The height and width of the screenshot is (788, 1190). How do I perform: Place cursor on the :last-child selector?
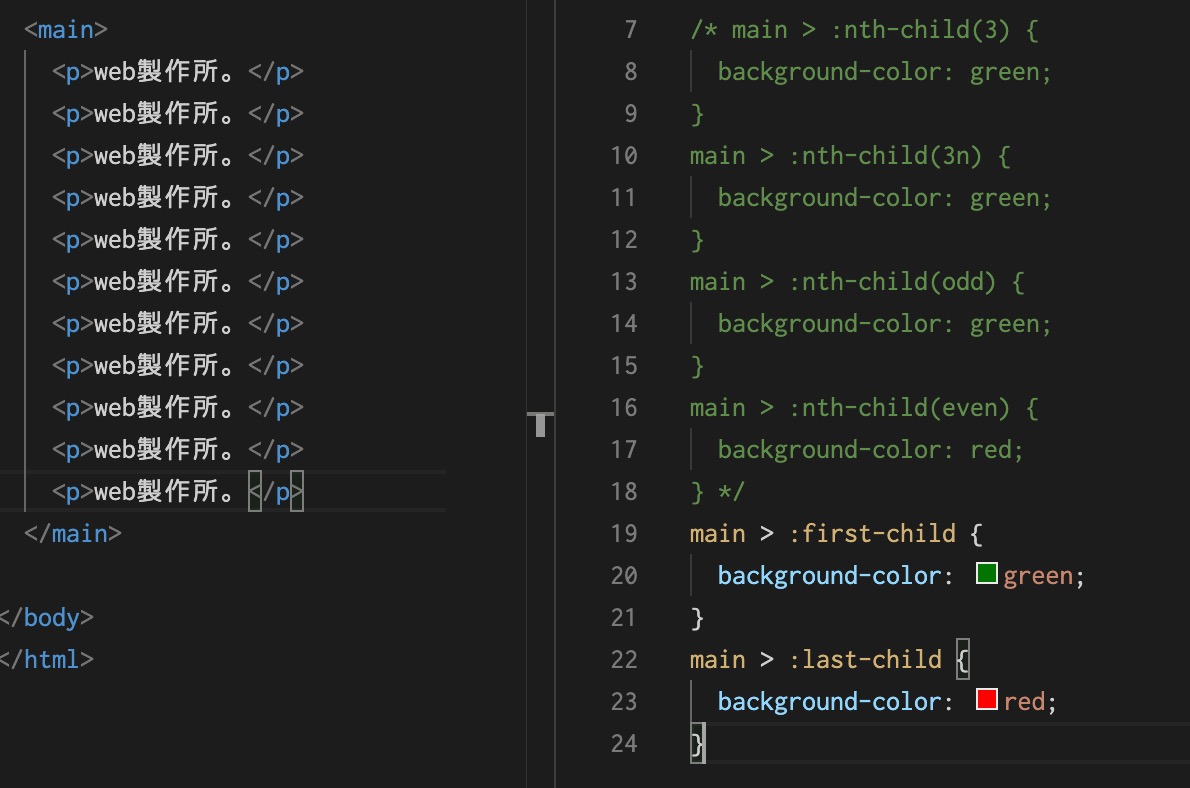pos(864,660)
